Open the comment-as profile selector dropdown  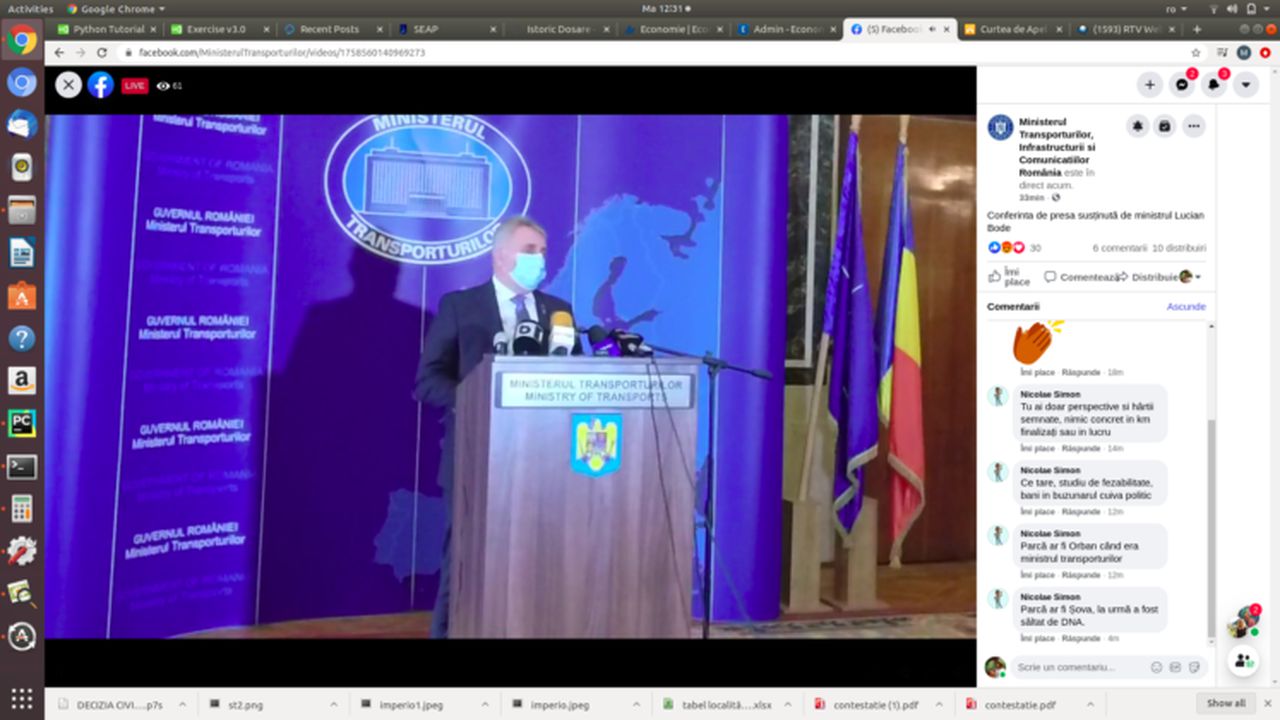point(1190,277)
